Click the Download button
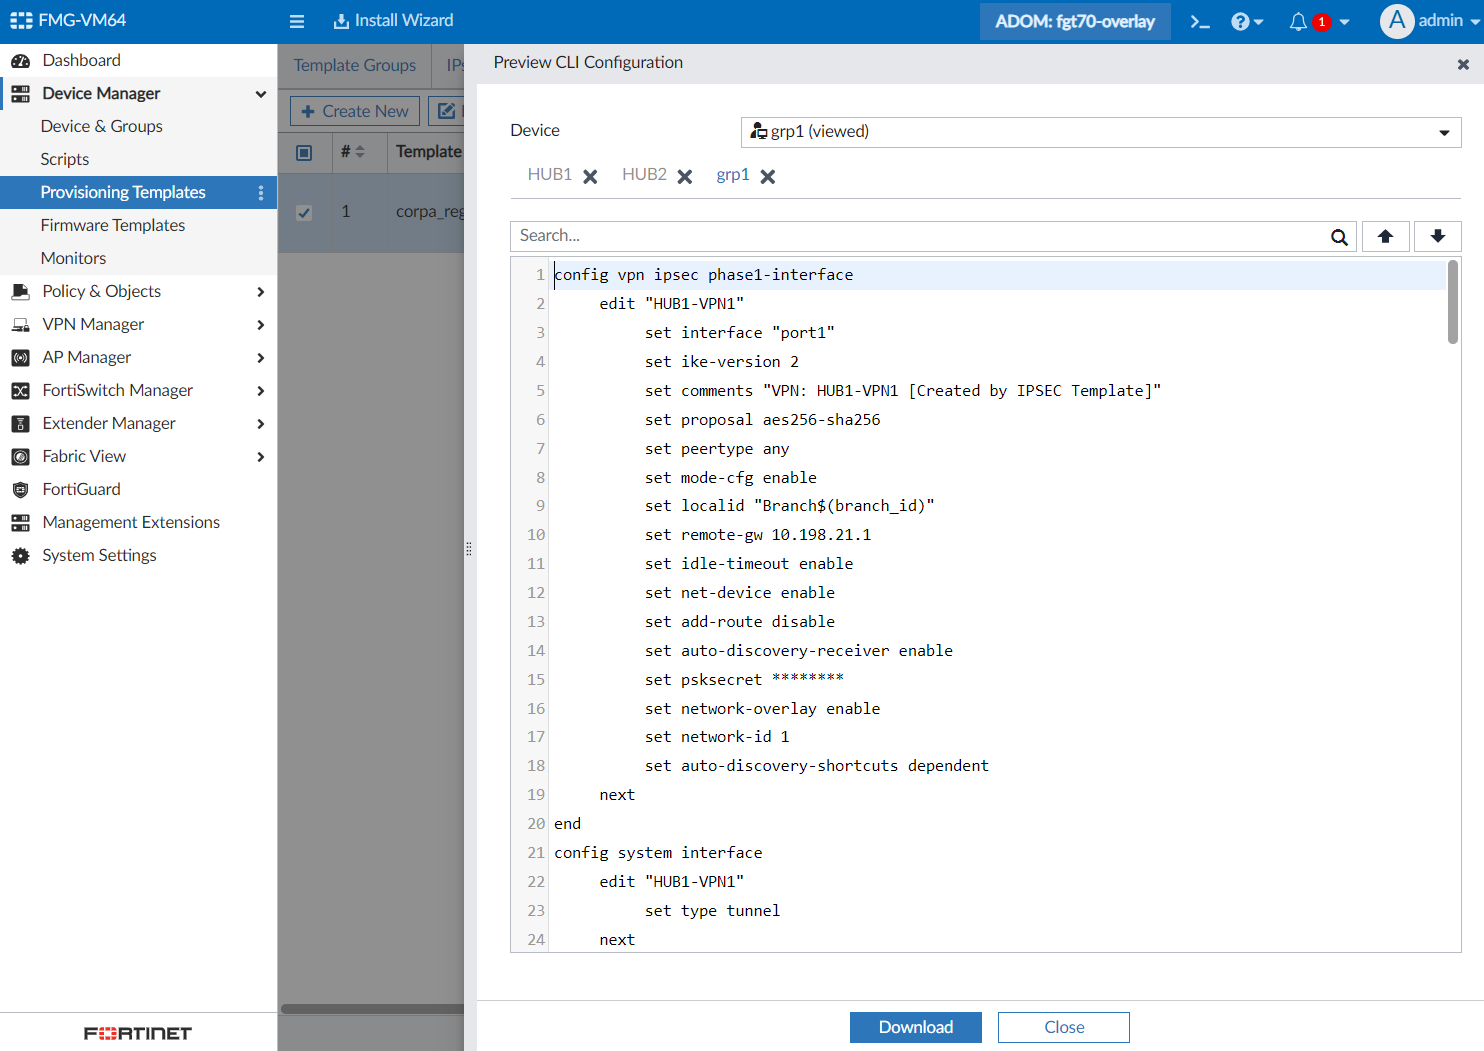This screenshot has height=1051, width=1484. click(x=915, y=1027)
